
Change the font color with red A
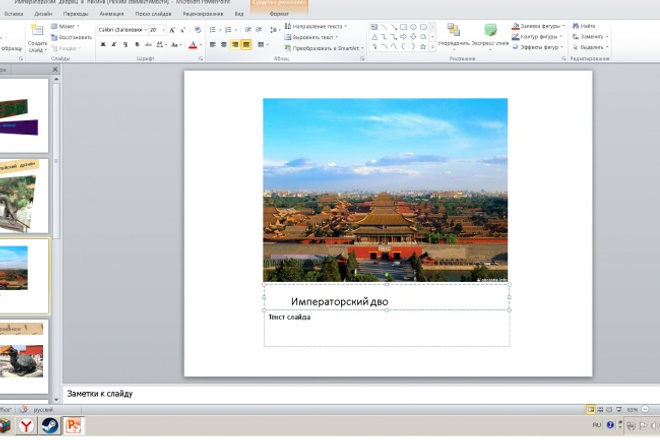193,45
